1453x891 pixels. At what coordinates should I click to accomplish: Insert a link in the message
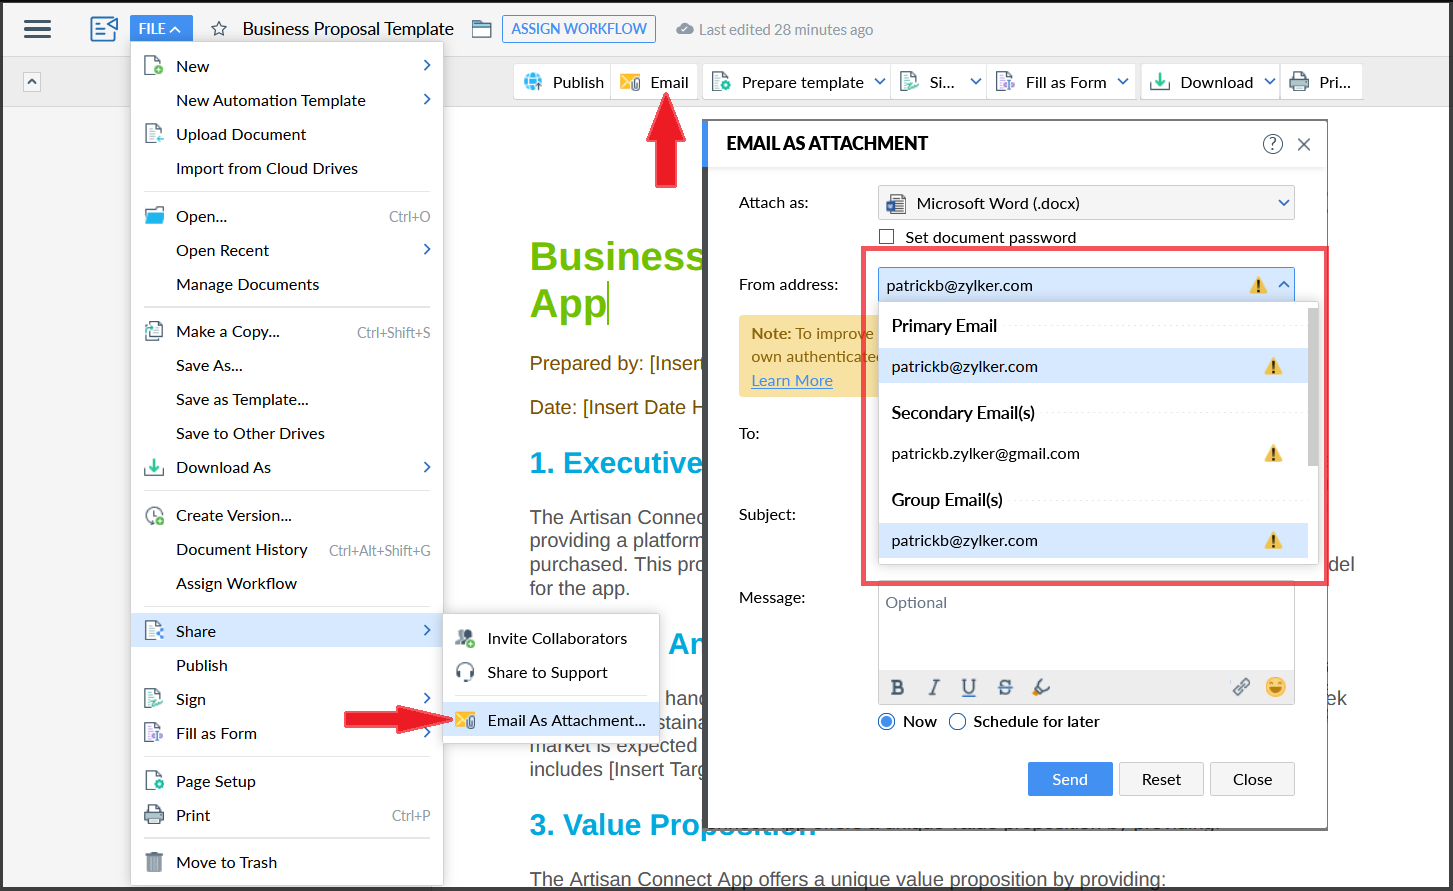(x=1241, y=687)
